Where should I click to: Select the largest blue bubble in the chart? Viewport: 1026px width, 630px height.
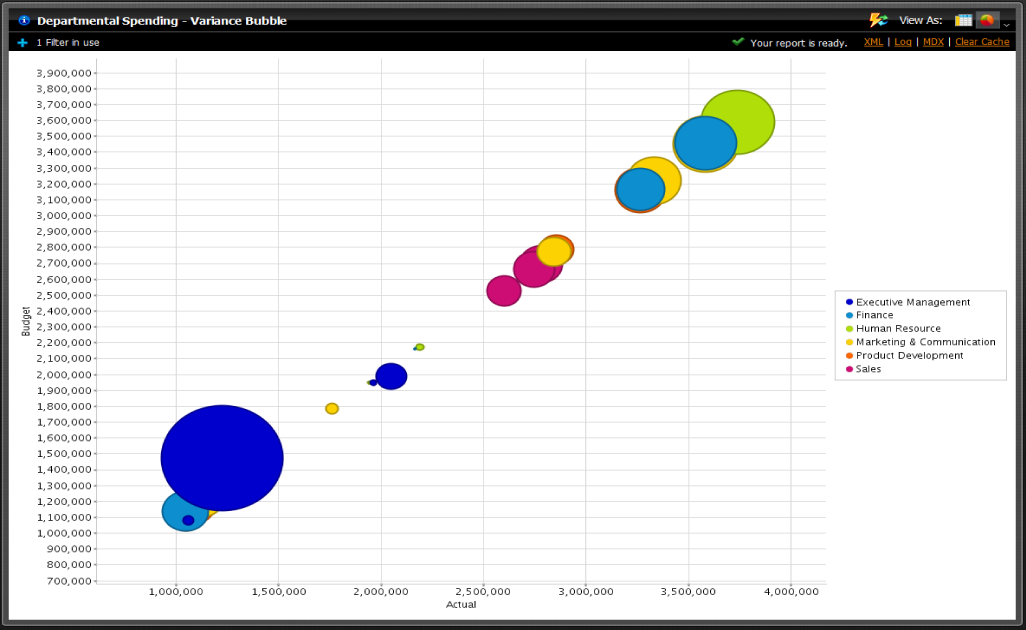(x=221, y=457)
